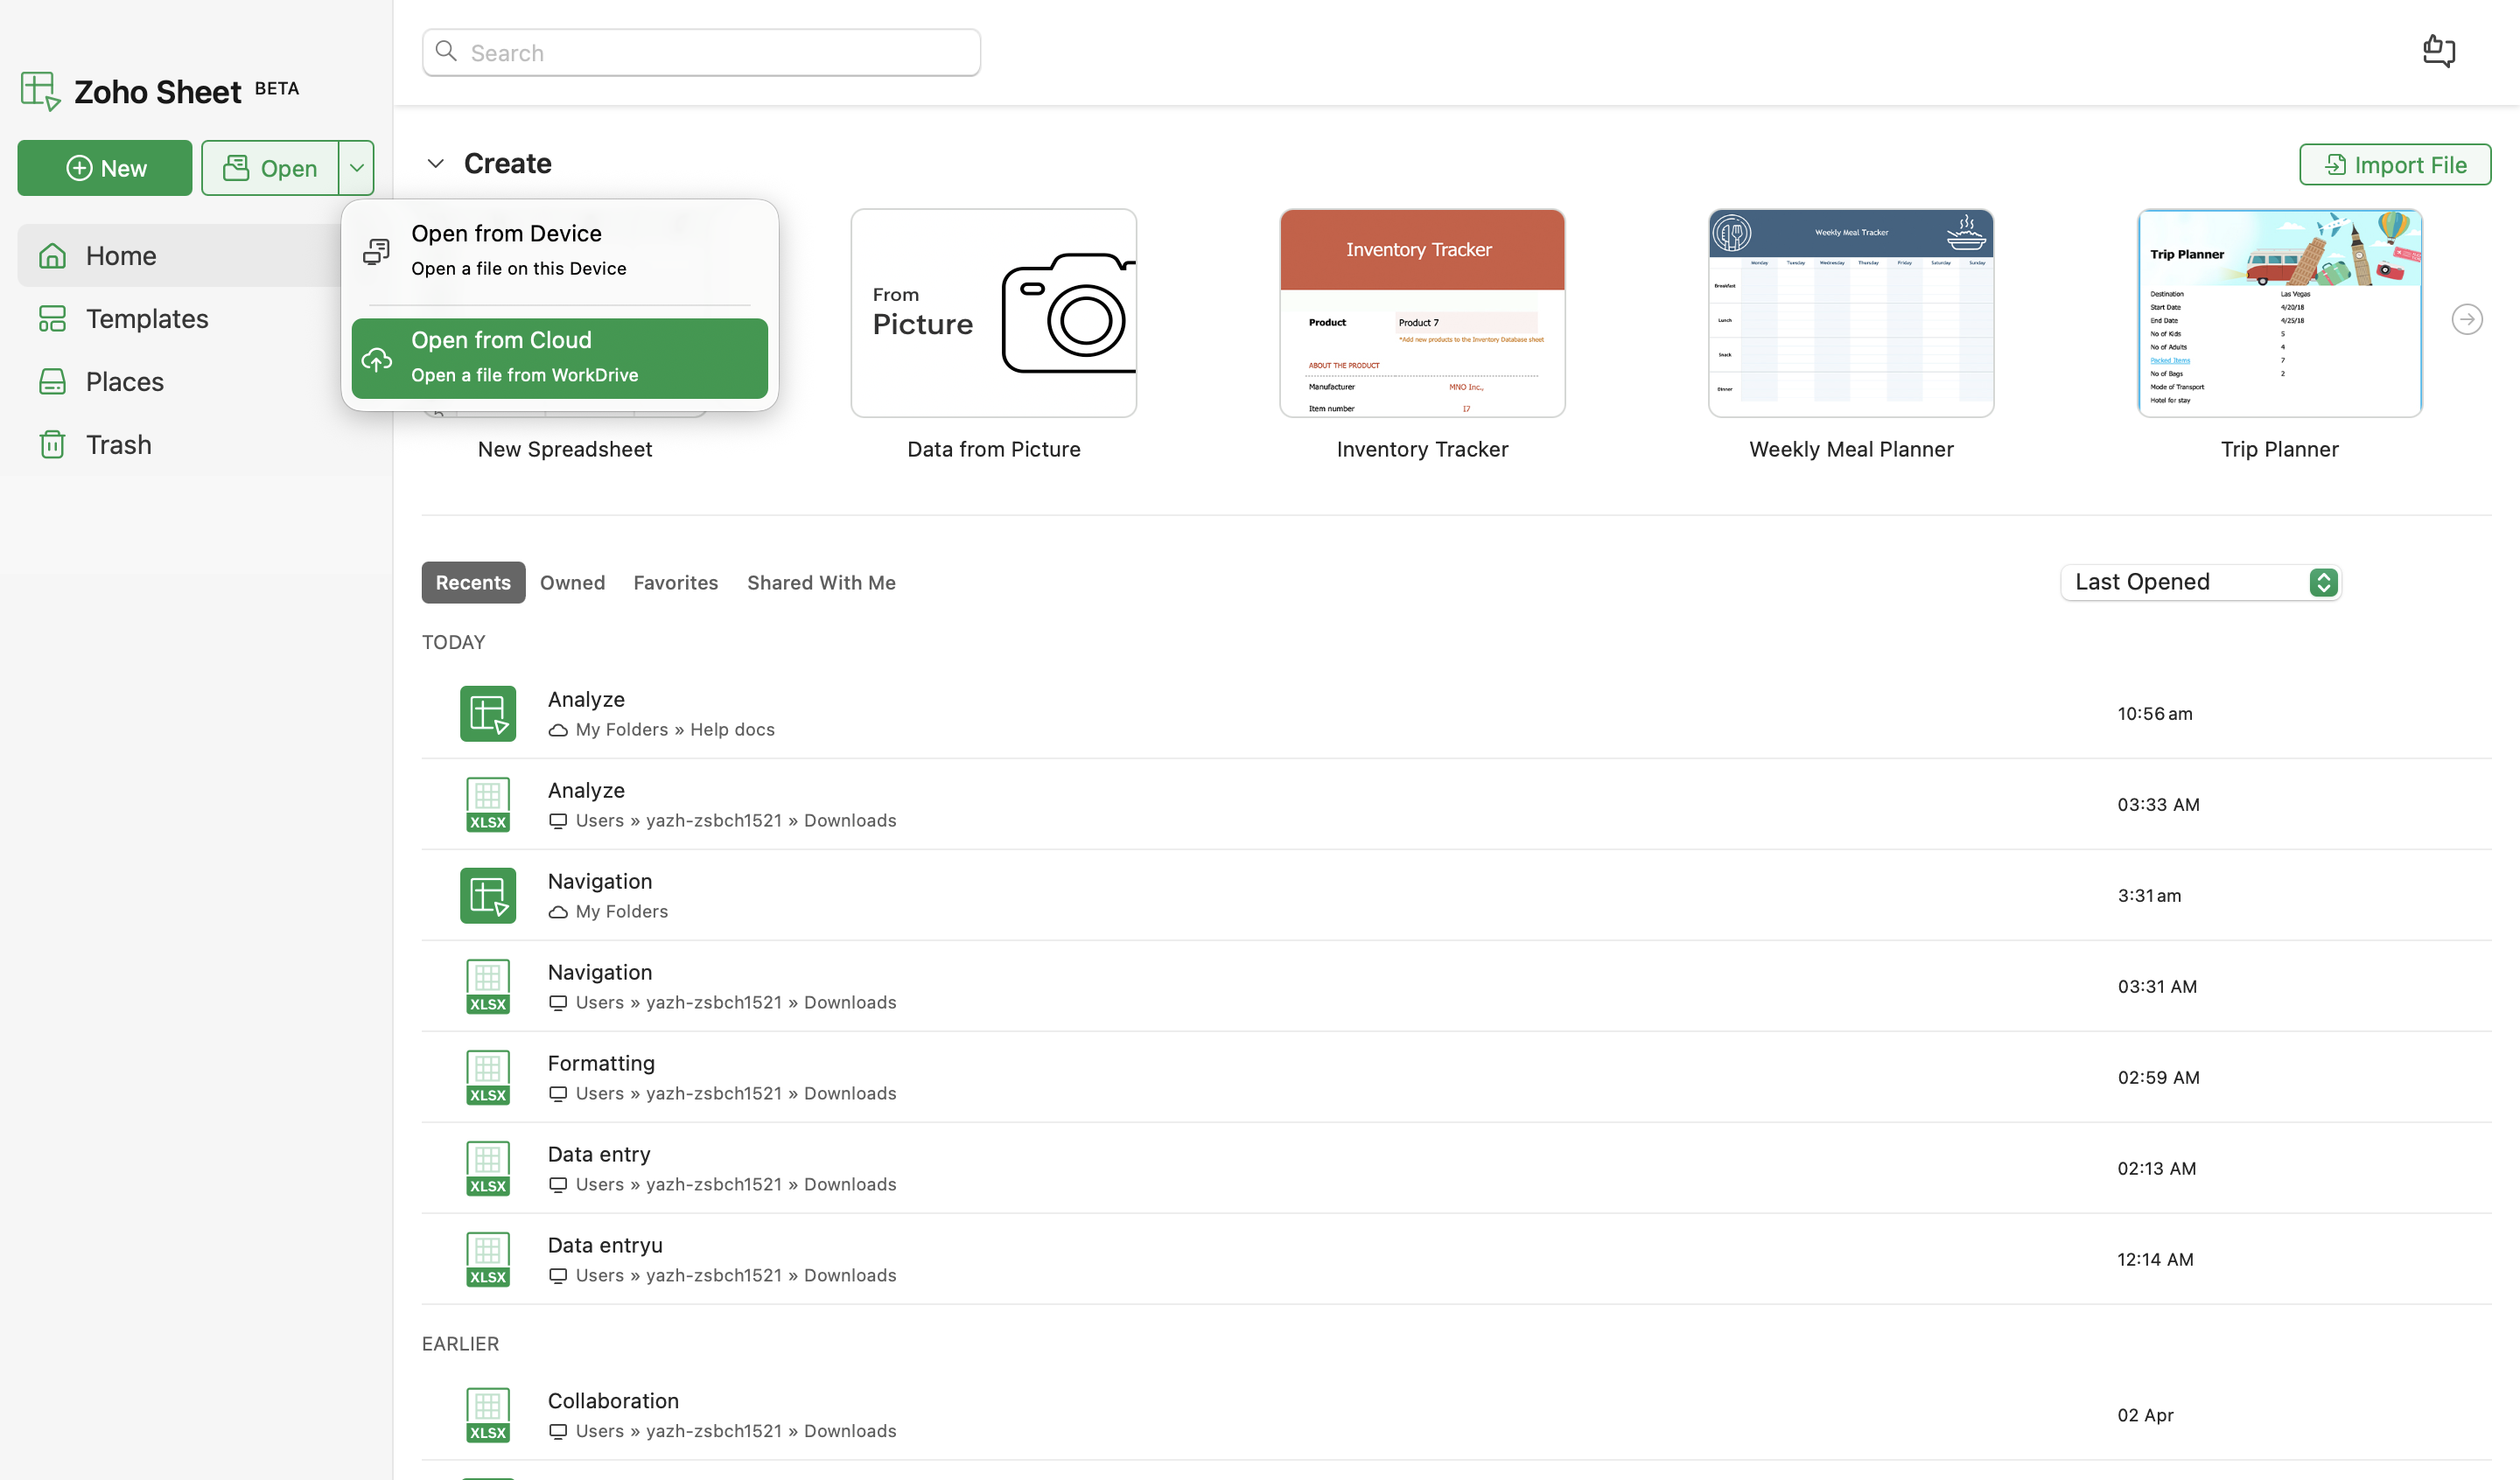Select the Trash sidebar icon
This screenshot has height=1480, width=2520.
[52, 444]
